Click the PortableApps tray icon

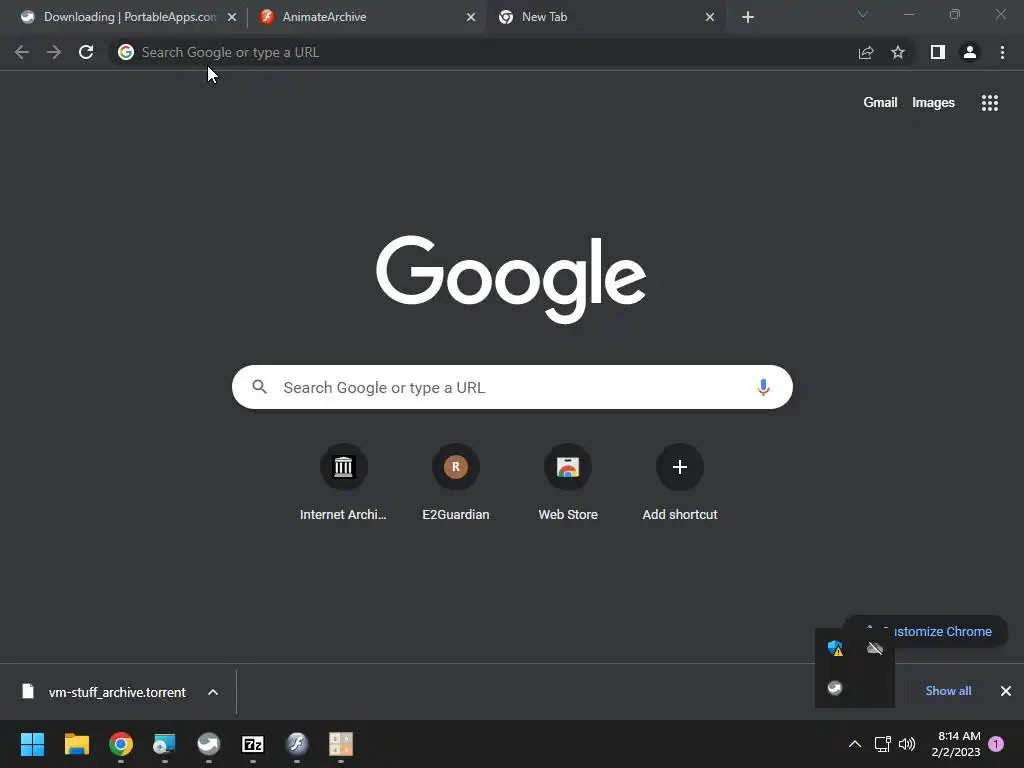point(835,688)
